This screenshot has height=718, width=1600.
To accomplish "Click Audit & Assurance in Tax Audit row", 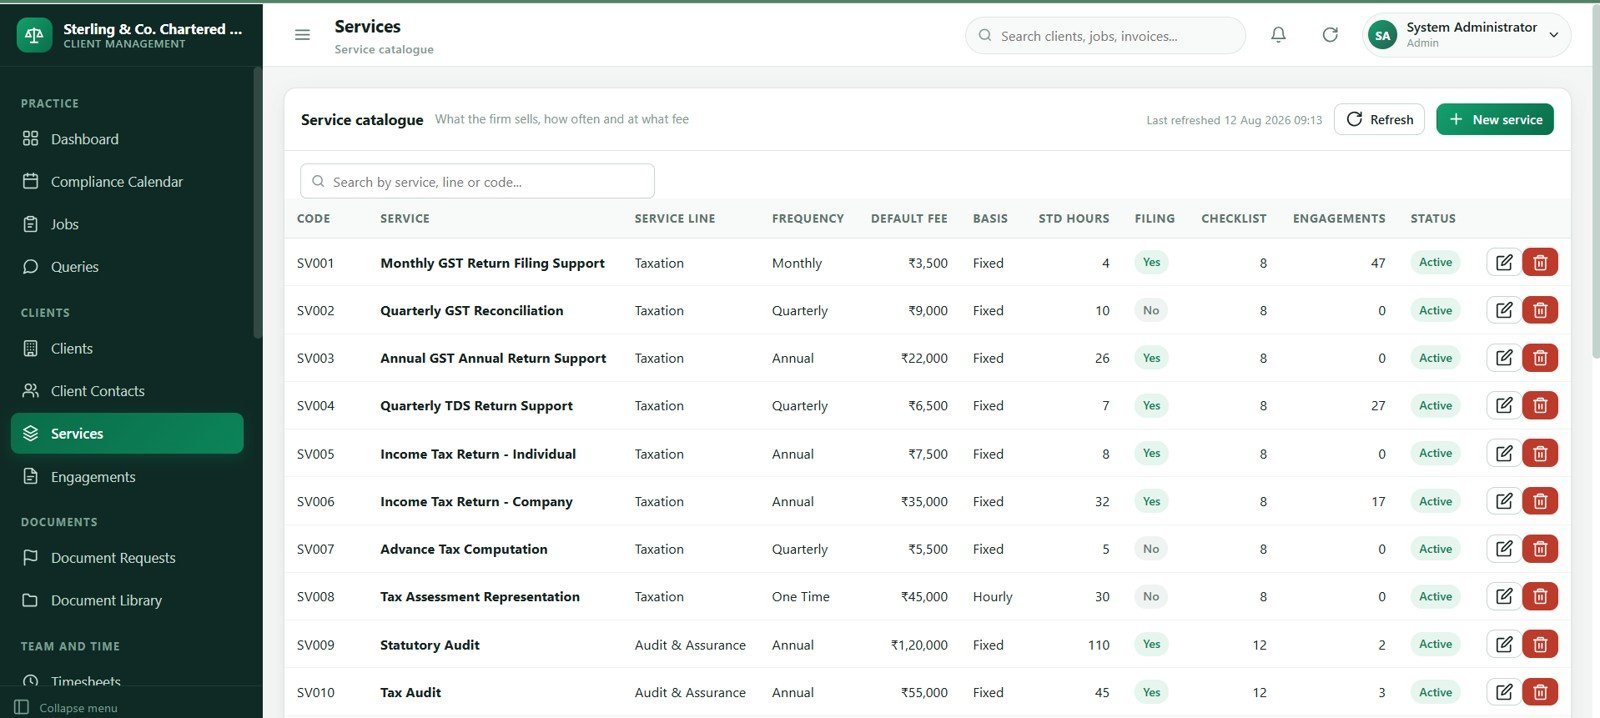I will click(690, 692).
